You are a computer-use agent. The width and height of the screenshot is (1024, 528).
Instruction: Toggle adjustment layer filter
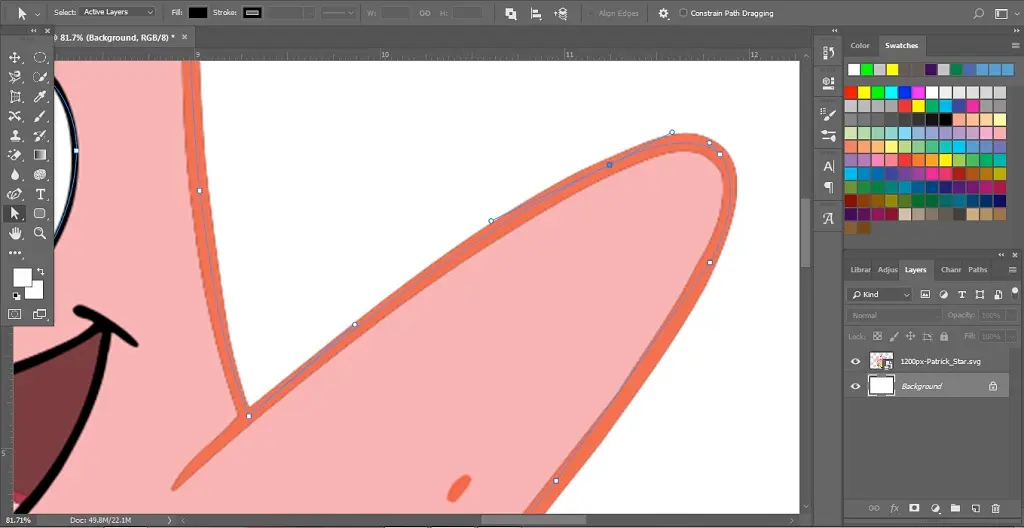point(943,295)
